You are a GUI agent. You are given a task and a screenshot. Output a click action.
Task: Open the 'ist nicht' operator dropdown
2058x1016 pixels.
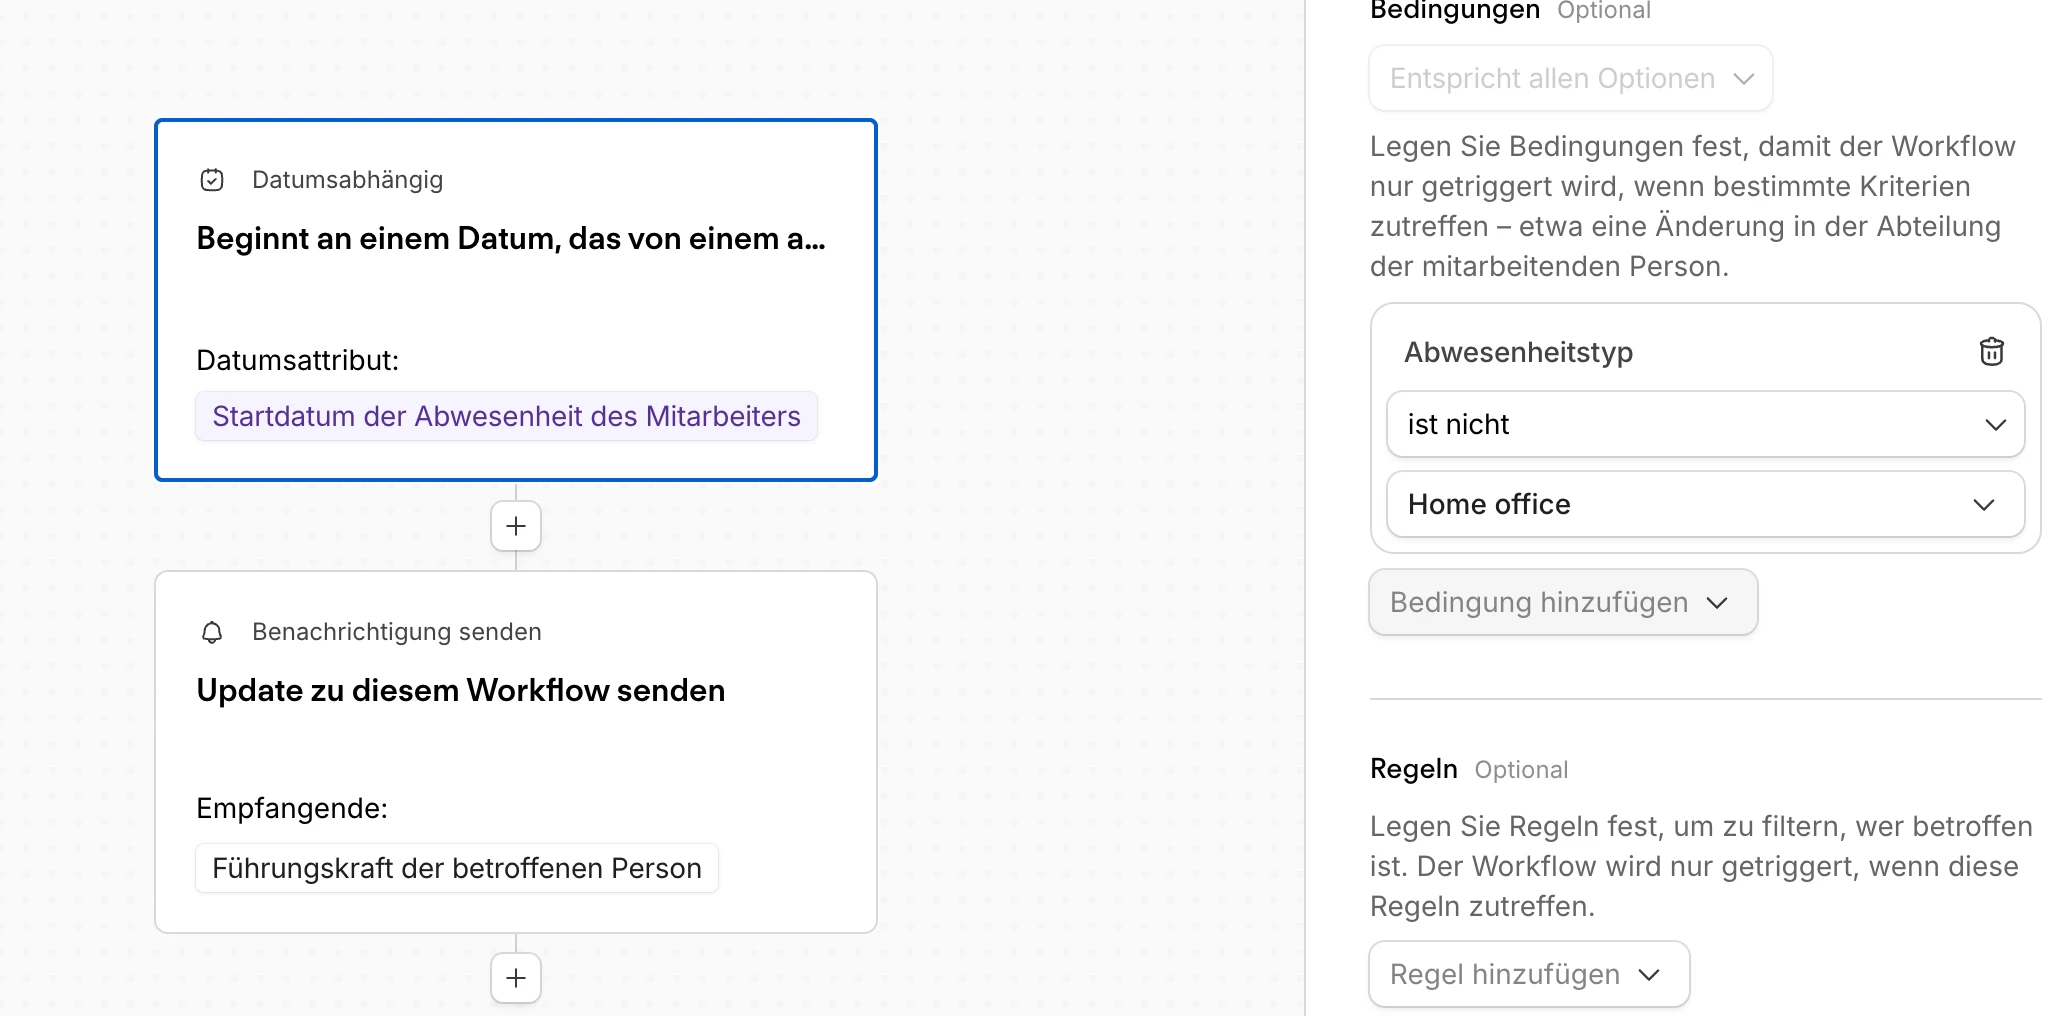tap(1704, 424)
